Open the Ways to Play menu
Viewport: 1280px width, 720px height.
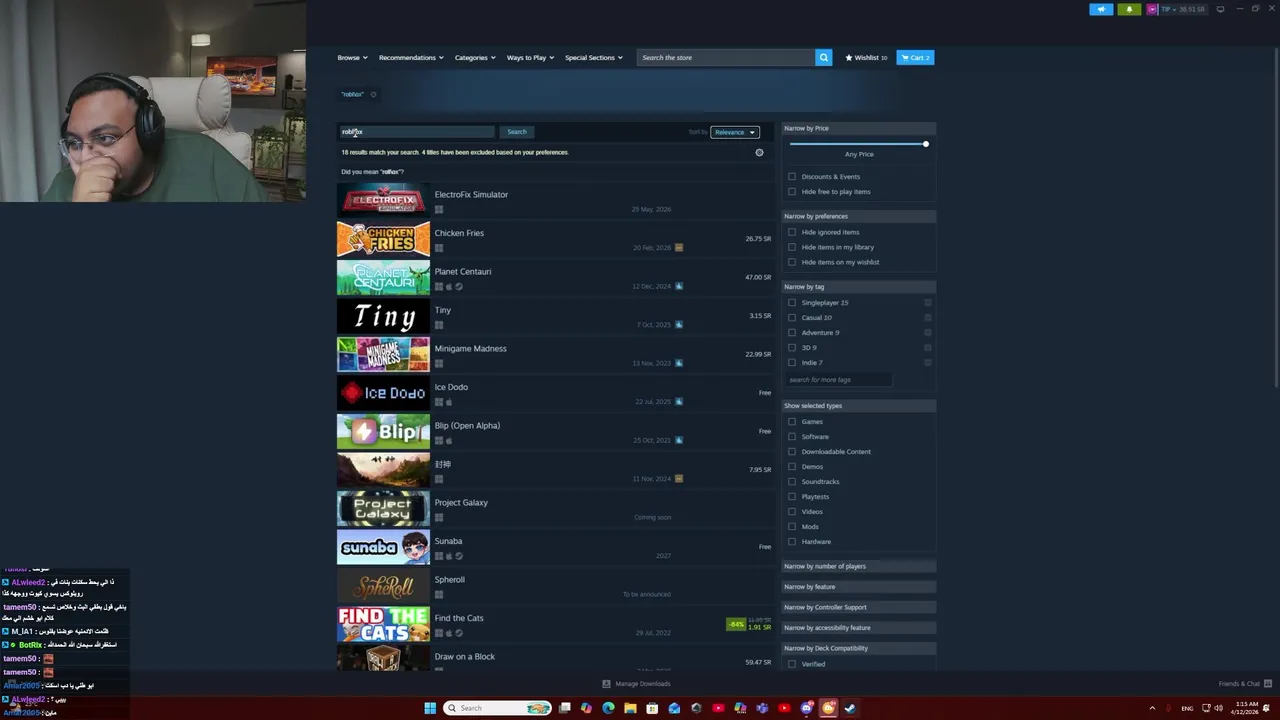point(530,57)
